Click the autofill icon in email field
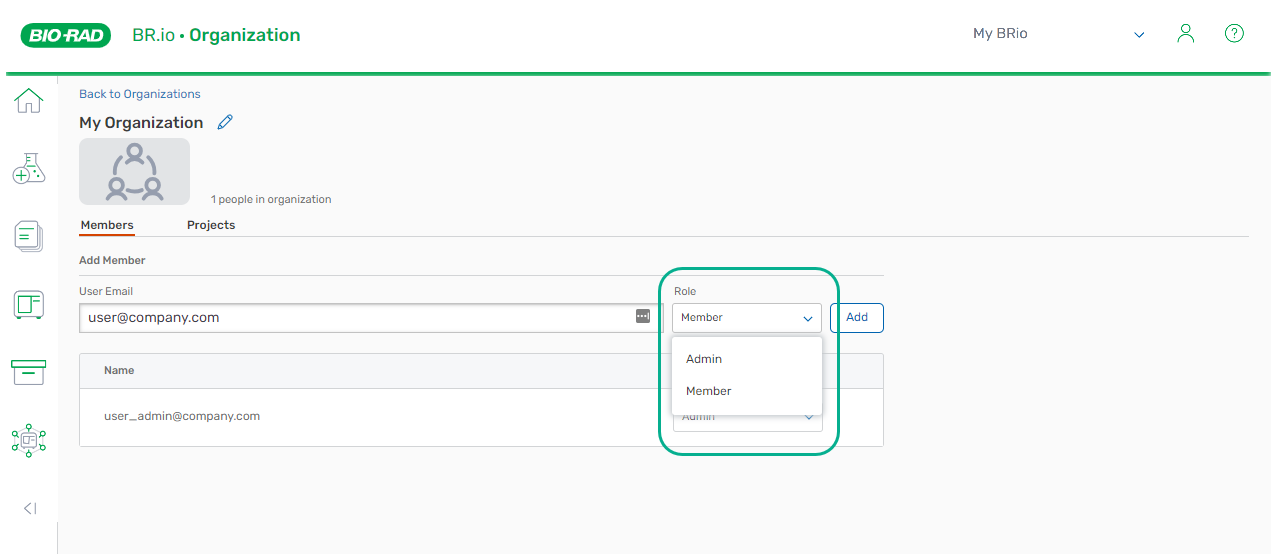Image resolution: width=1271 pixels, height=556 pixels. tap(642, 317)
